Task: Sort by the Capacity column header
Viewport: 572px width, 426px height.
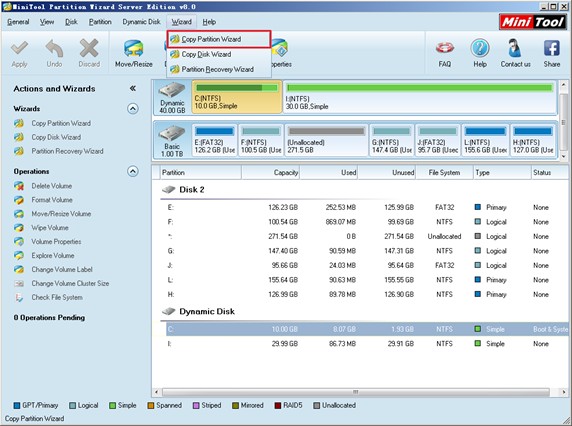Action: [270, 173]
